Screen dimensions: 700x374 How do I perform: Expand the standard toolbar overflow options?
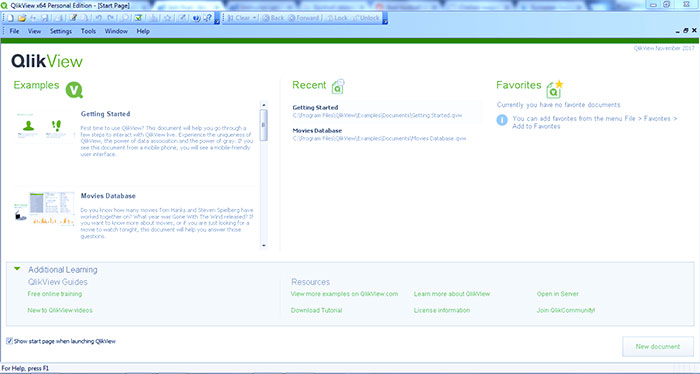pos(217,19)
